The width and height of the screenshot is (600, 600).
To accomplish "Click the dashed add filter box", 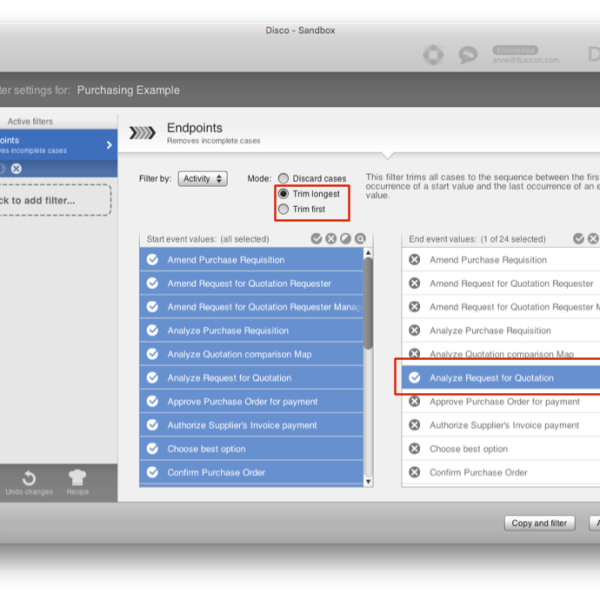I will (x=54, y=200).
